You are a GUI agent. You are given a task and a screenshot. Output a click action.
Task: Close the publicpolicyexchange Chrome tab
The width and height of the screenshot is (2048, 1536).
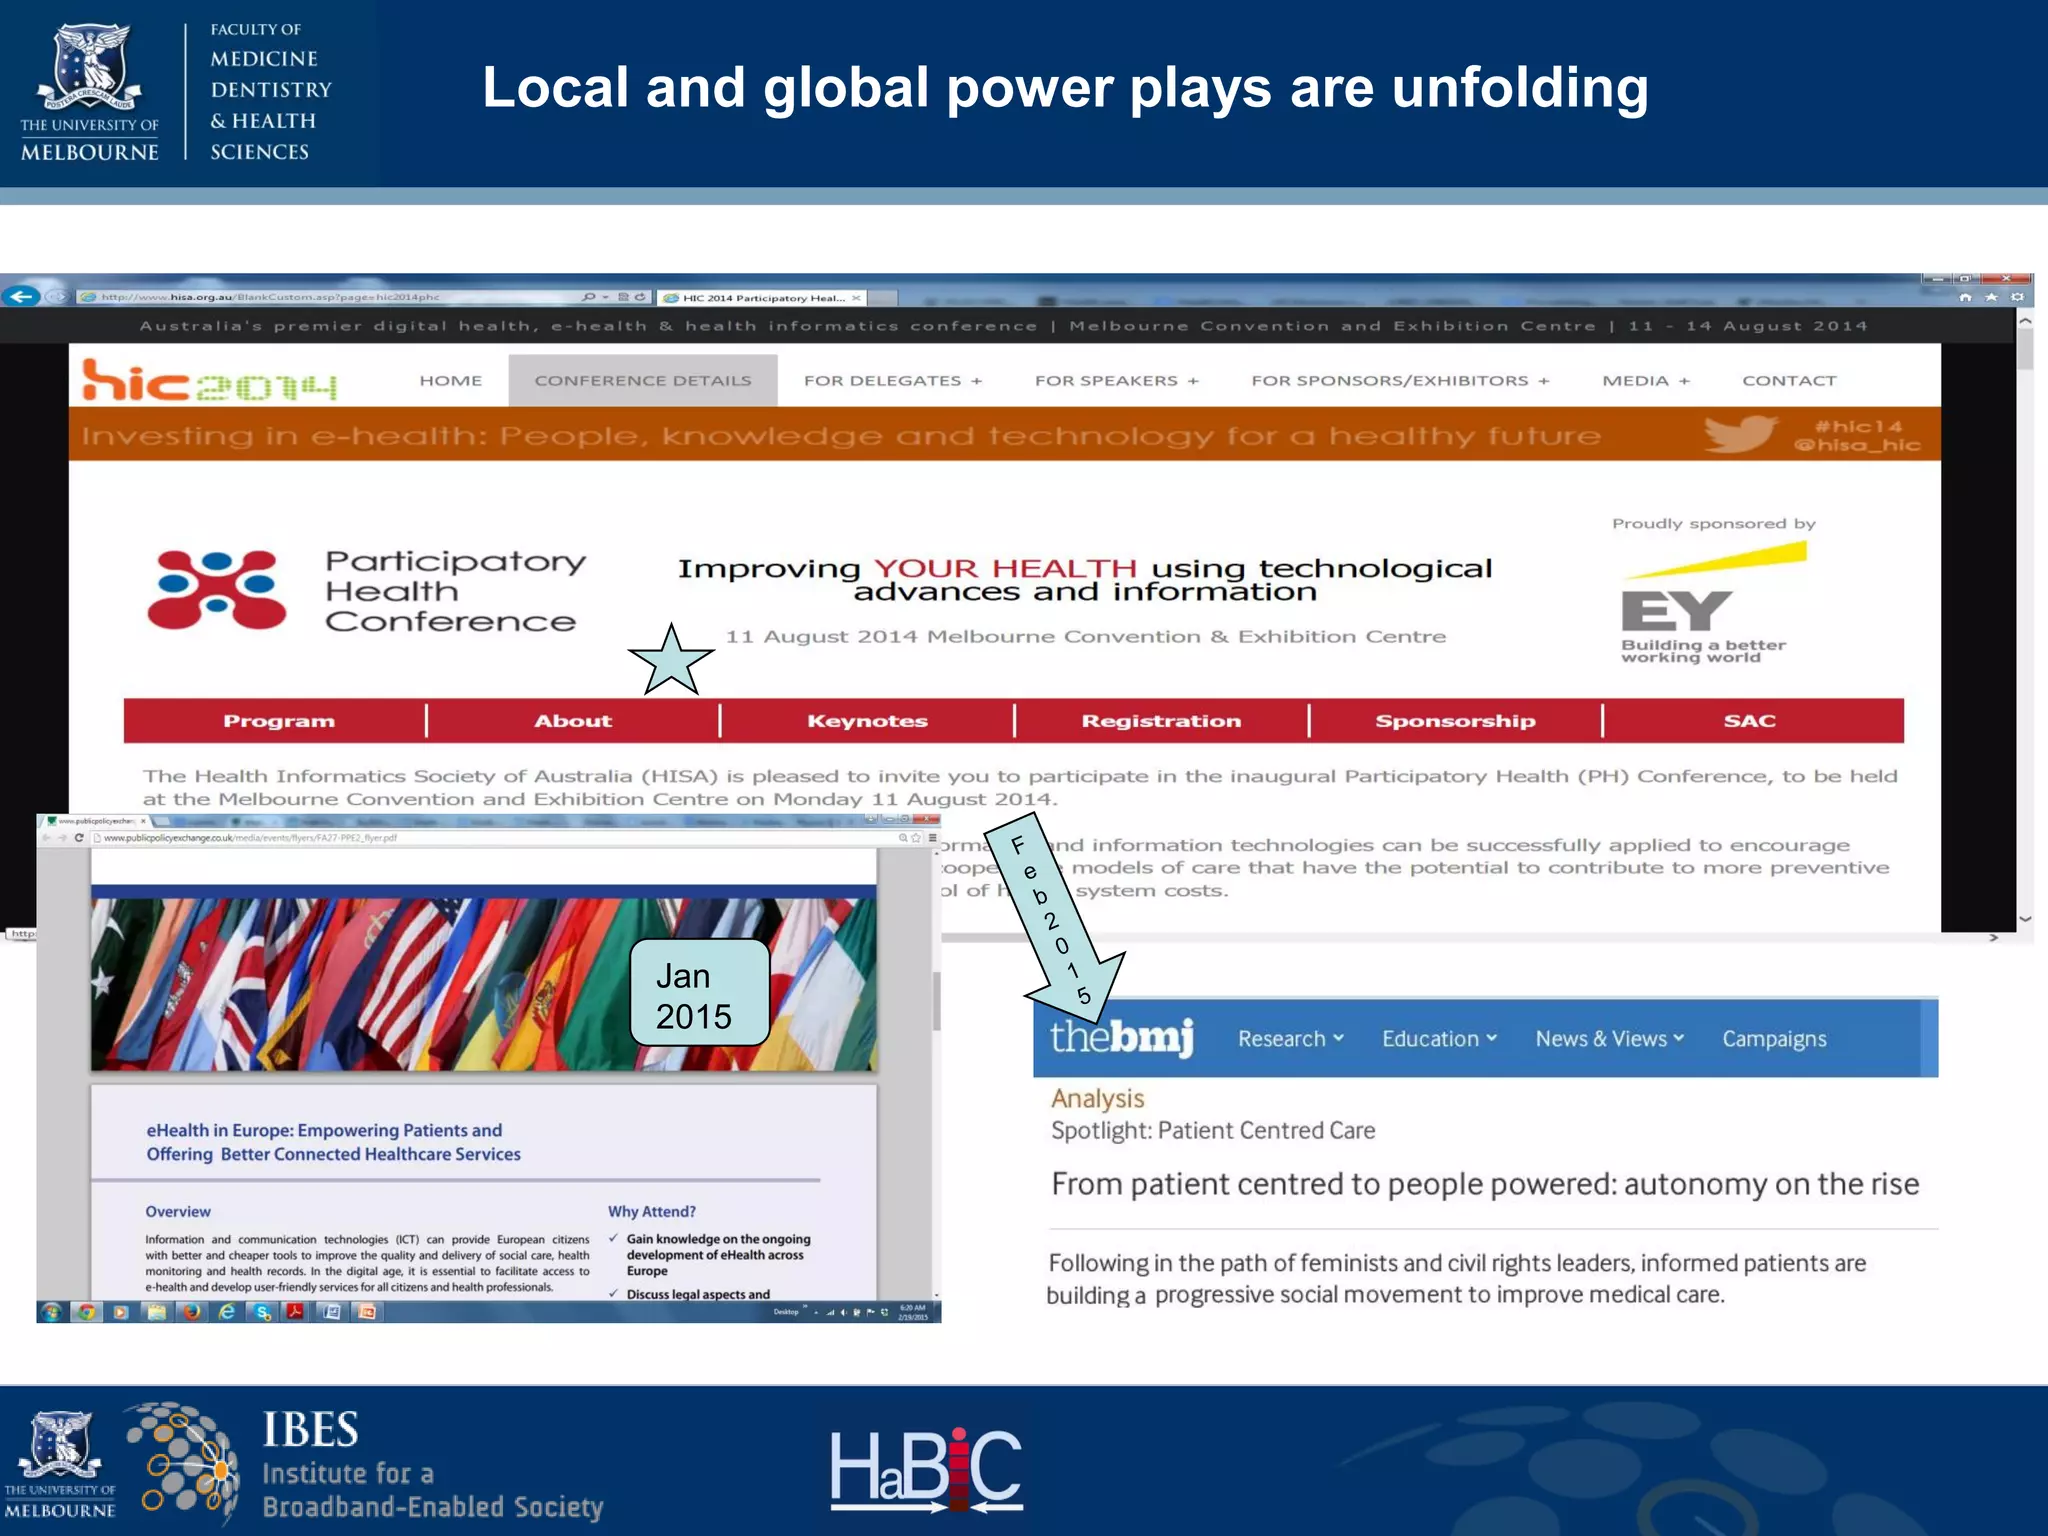pyautogui.click(x=143, y=821)
